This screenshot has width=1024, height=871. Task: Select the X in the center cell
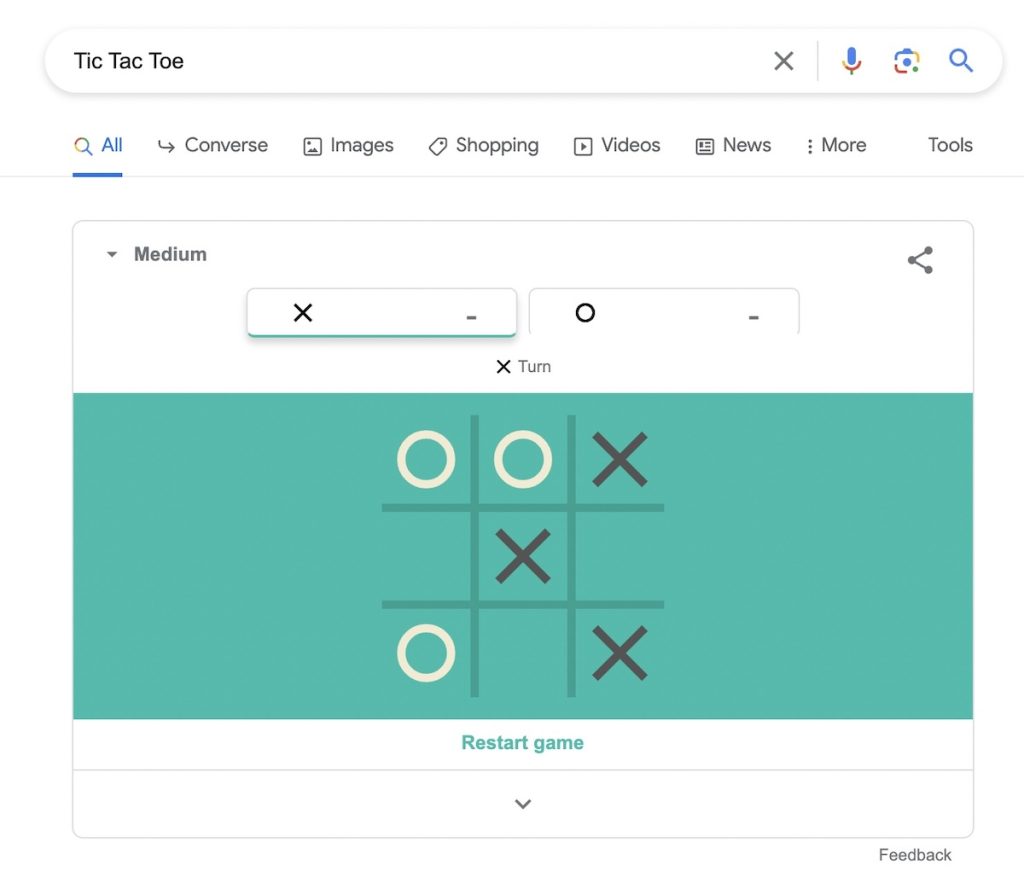(x=522, y=557)
